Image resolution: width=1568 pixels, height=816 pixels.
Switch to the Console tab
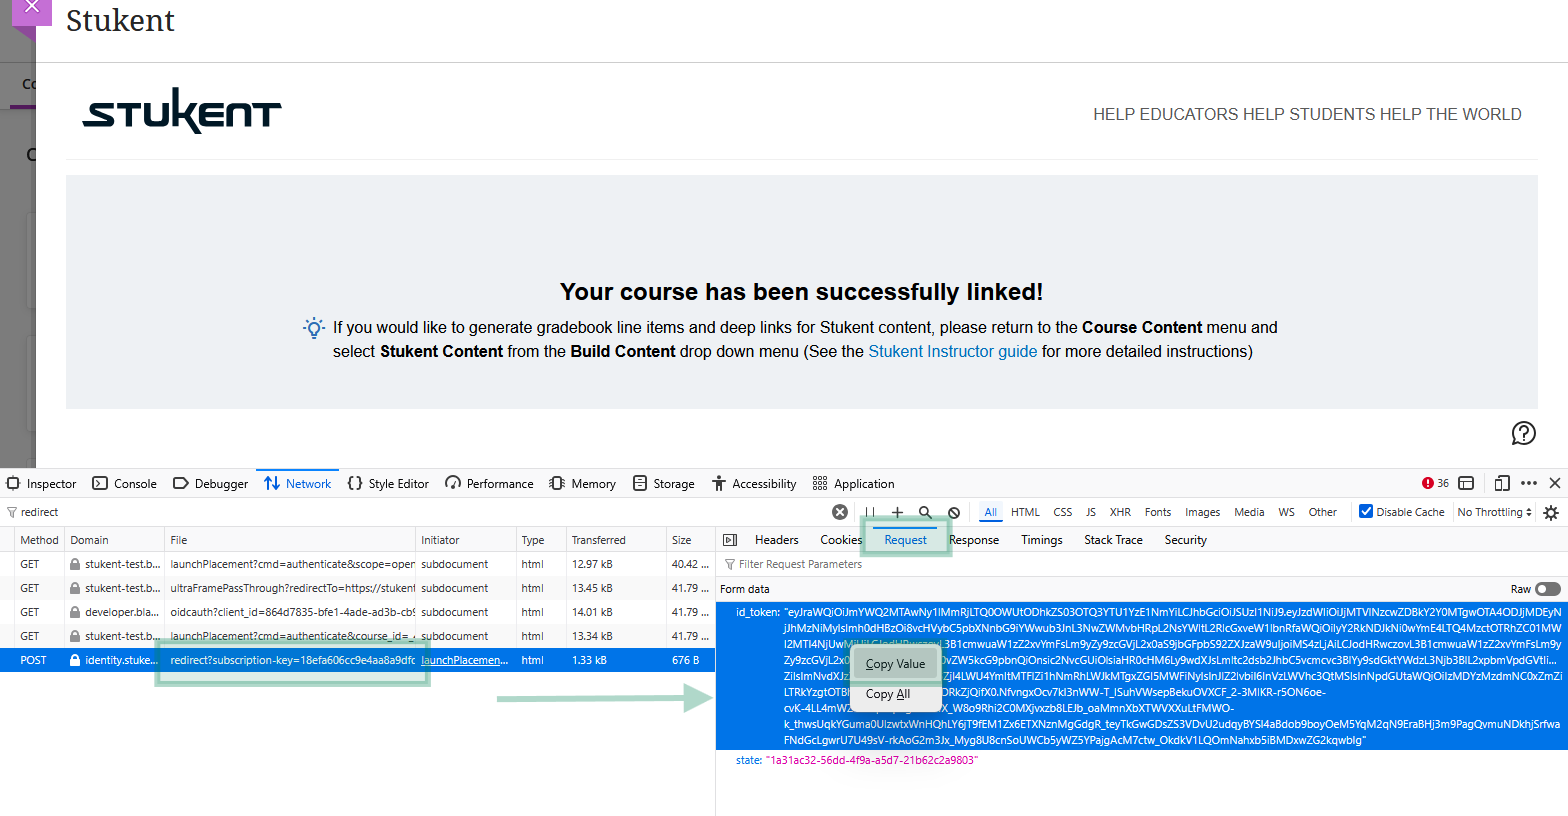125,484
